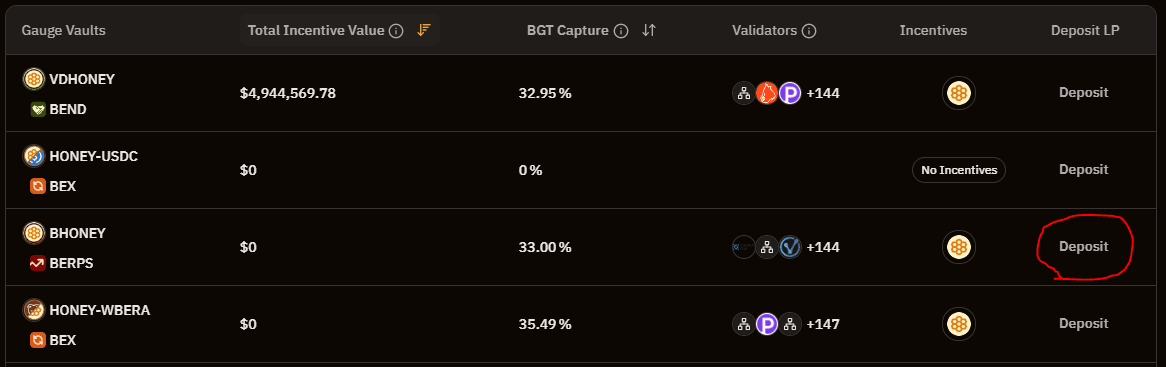1166x367 pixels.
Task: Click the blue checkmark validator icon in BHONEY row
Action: 790,247
